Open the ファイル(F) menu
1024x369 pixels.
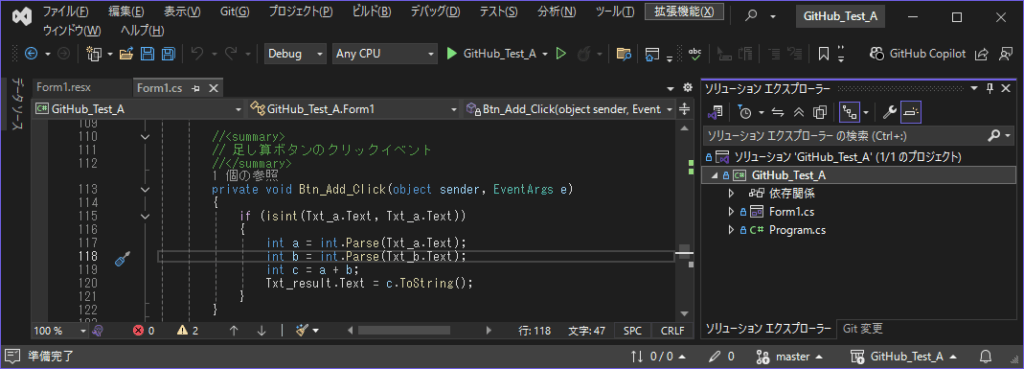(x=66, y=12)
